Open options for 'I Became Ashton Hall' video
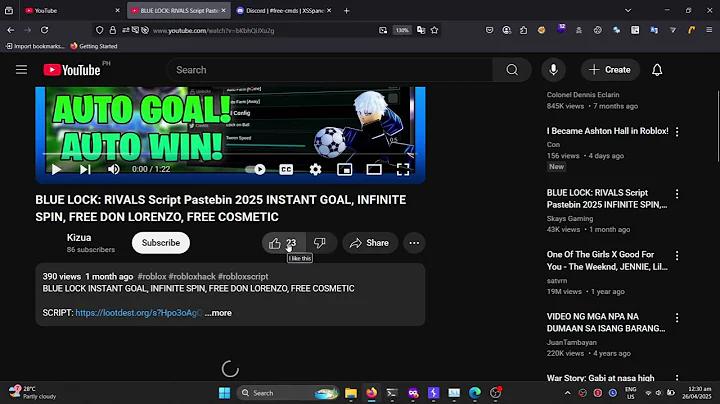This screenshot has width=720, height=404. pos(677,132)
